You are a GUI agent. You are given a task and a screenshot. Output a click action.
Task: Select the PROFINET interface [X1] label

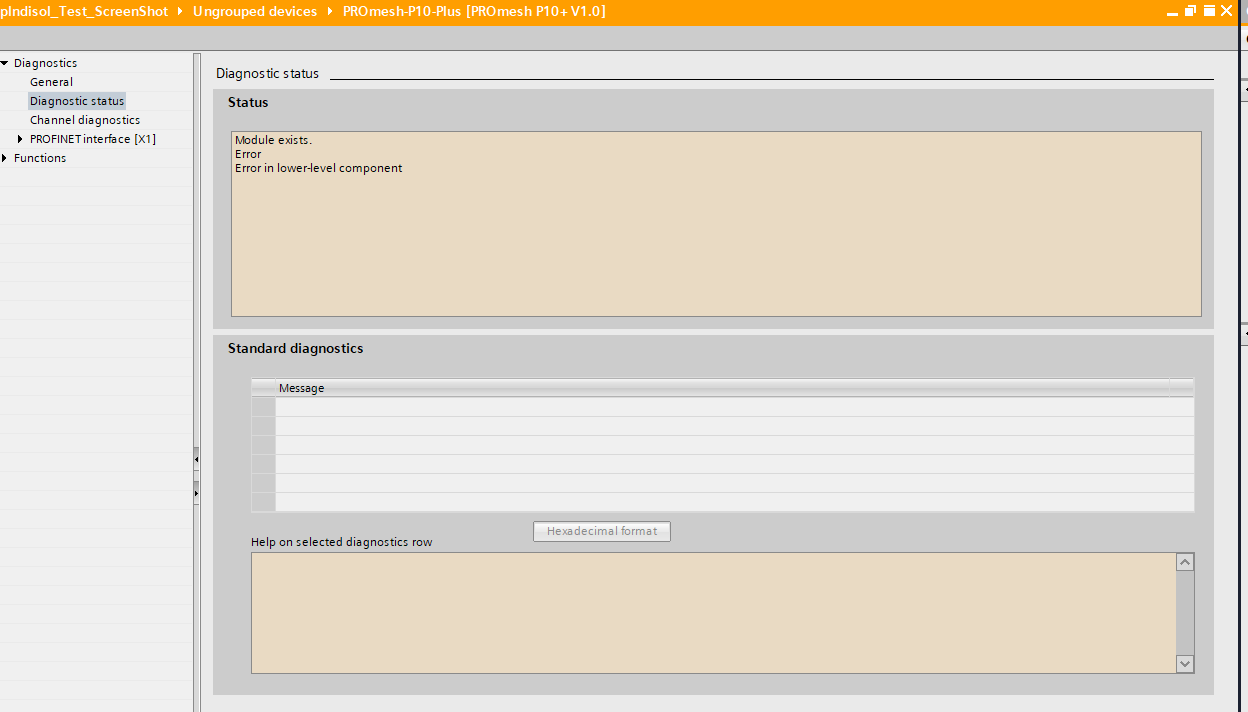pyautogui.click(x=93, y=139)
